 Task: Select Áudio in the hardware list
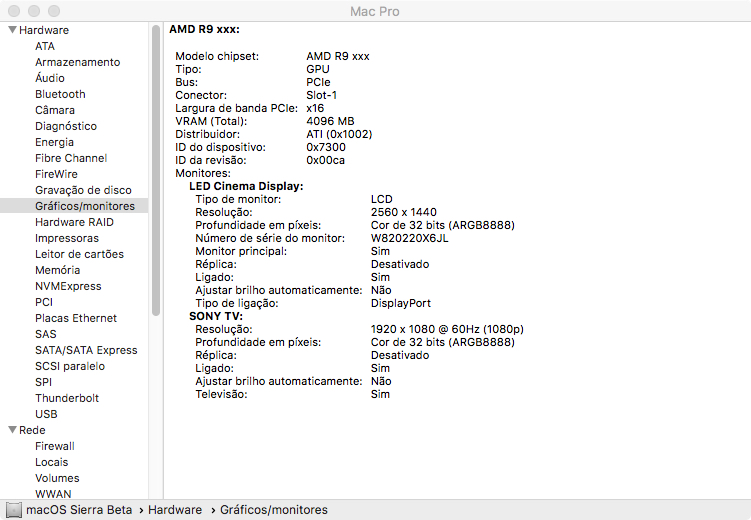(x=49, y=78)
